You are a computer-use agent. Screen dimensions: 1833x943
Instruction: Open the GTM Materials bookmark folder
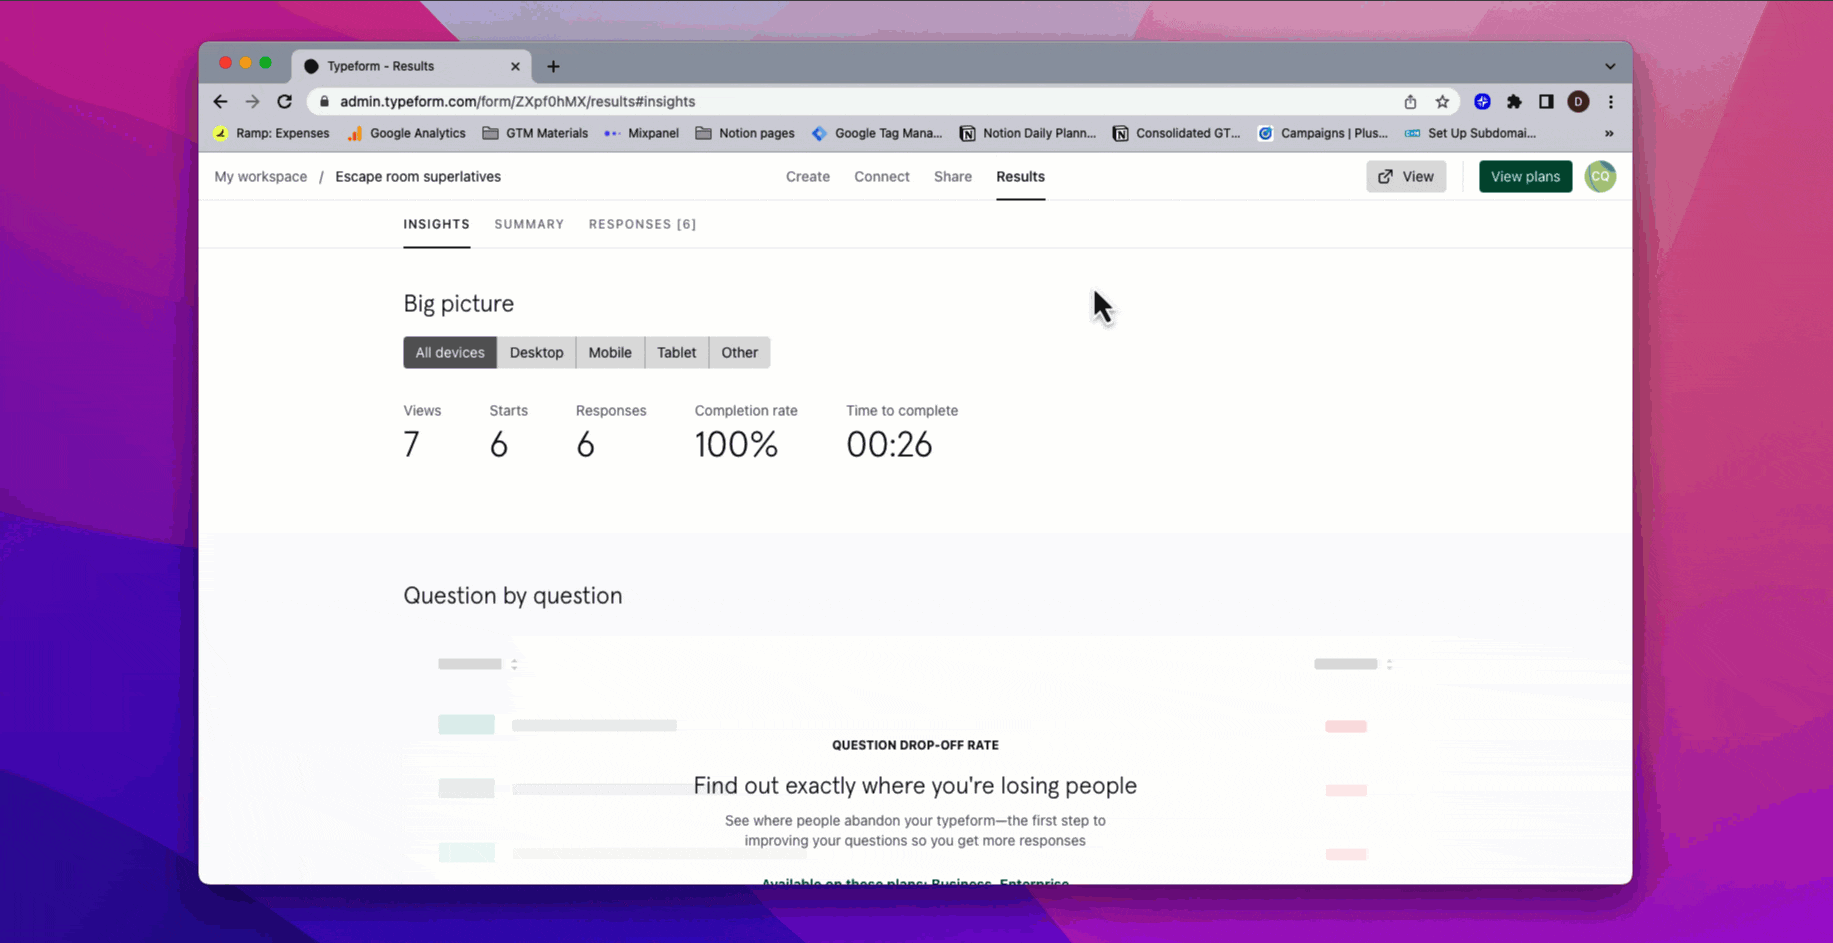(x=535, y=133)
